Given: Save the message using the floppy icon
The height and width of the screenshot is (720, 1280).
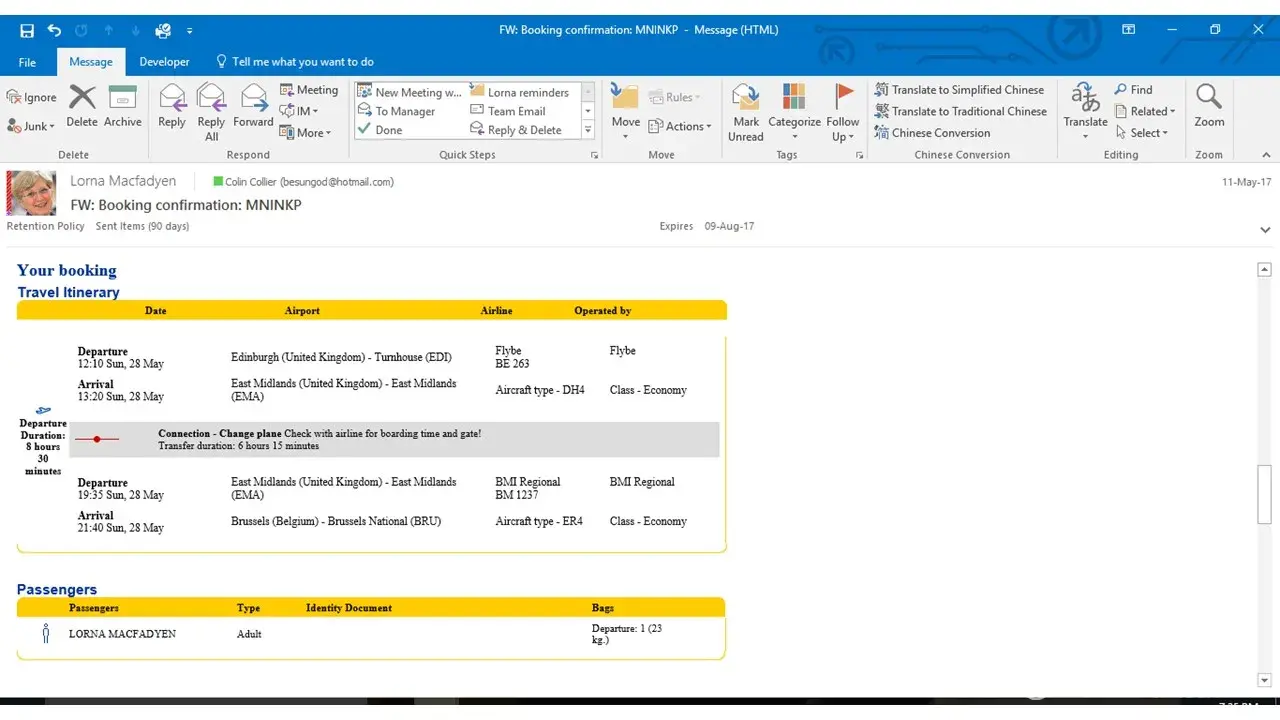Looking at the screenshot, I should click(27, 30).
